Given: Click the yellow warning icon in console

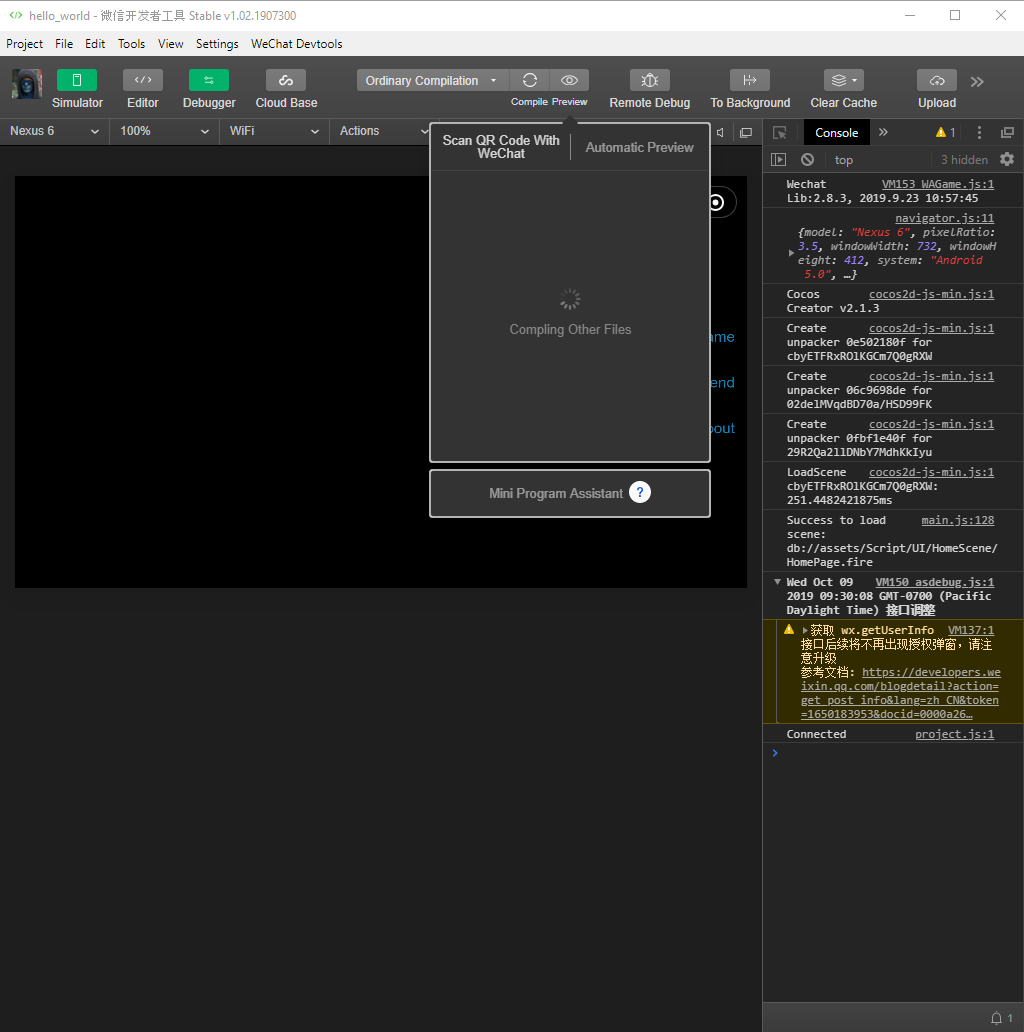Looking at the screenshot, I should tap(789, 630).
